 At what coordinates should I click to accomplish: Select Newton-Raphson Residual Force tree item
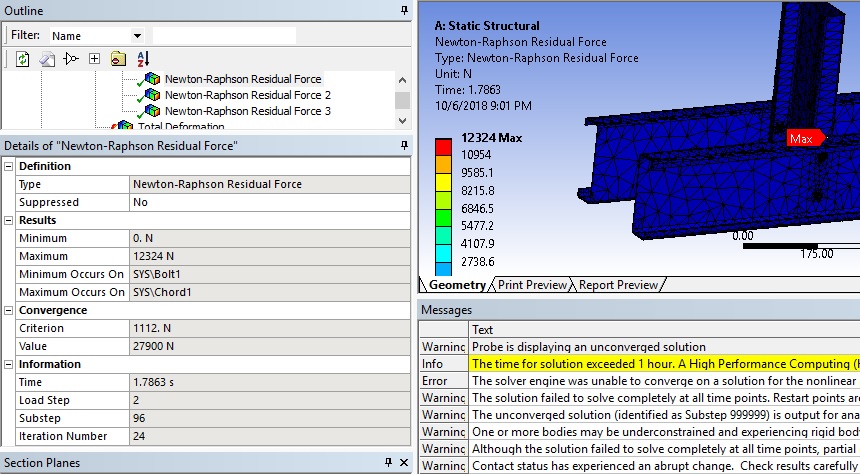[243, 79]
